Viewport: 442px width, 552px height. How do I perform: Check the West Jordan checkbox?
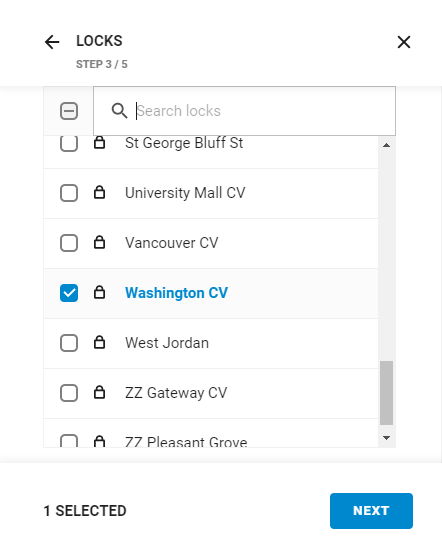tap(69, 343)
